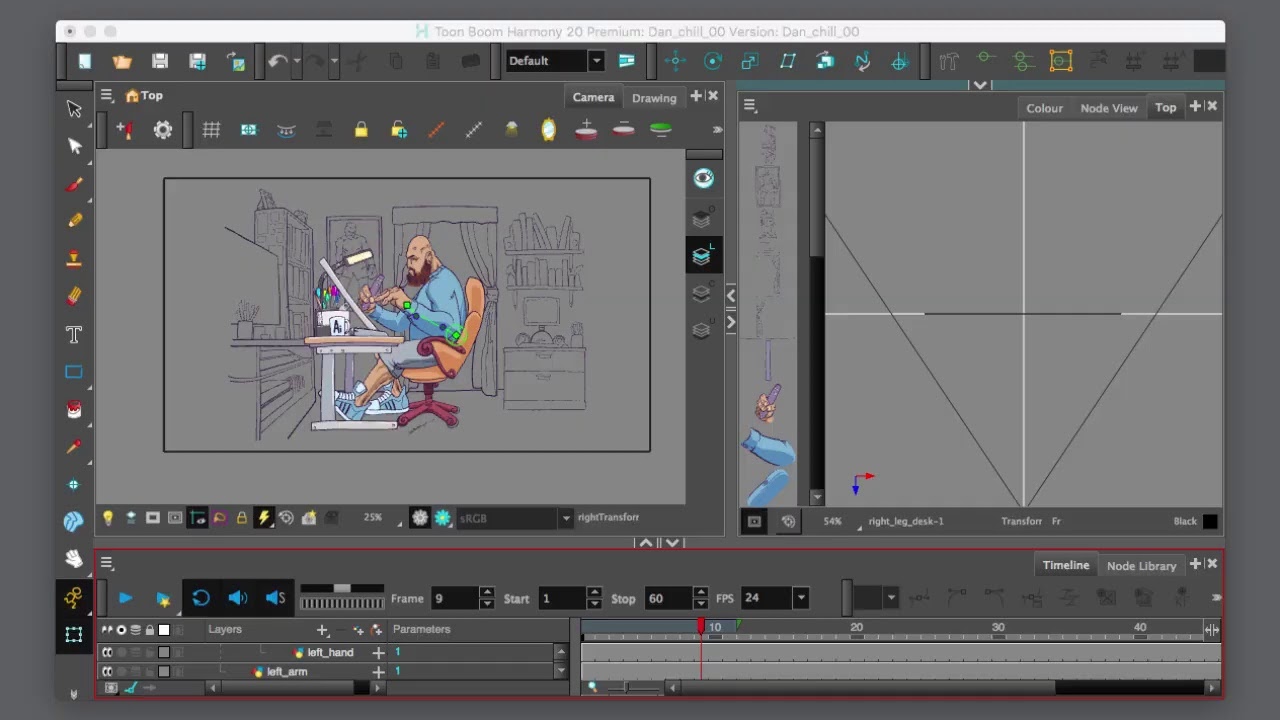The image size is (1280, 720).
Task: Toggle the grid in Camera view toolbar
Action: 211,129
